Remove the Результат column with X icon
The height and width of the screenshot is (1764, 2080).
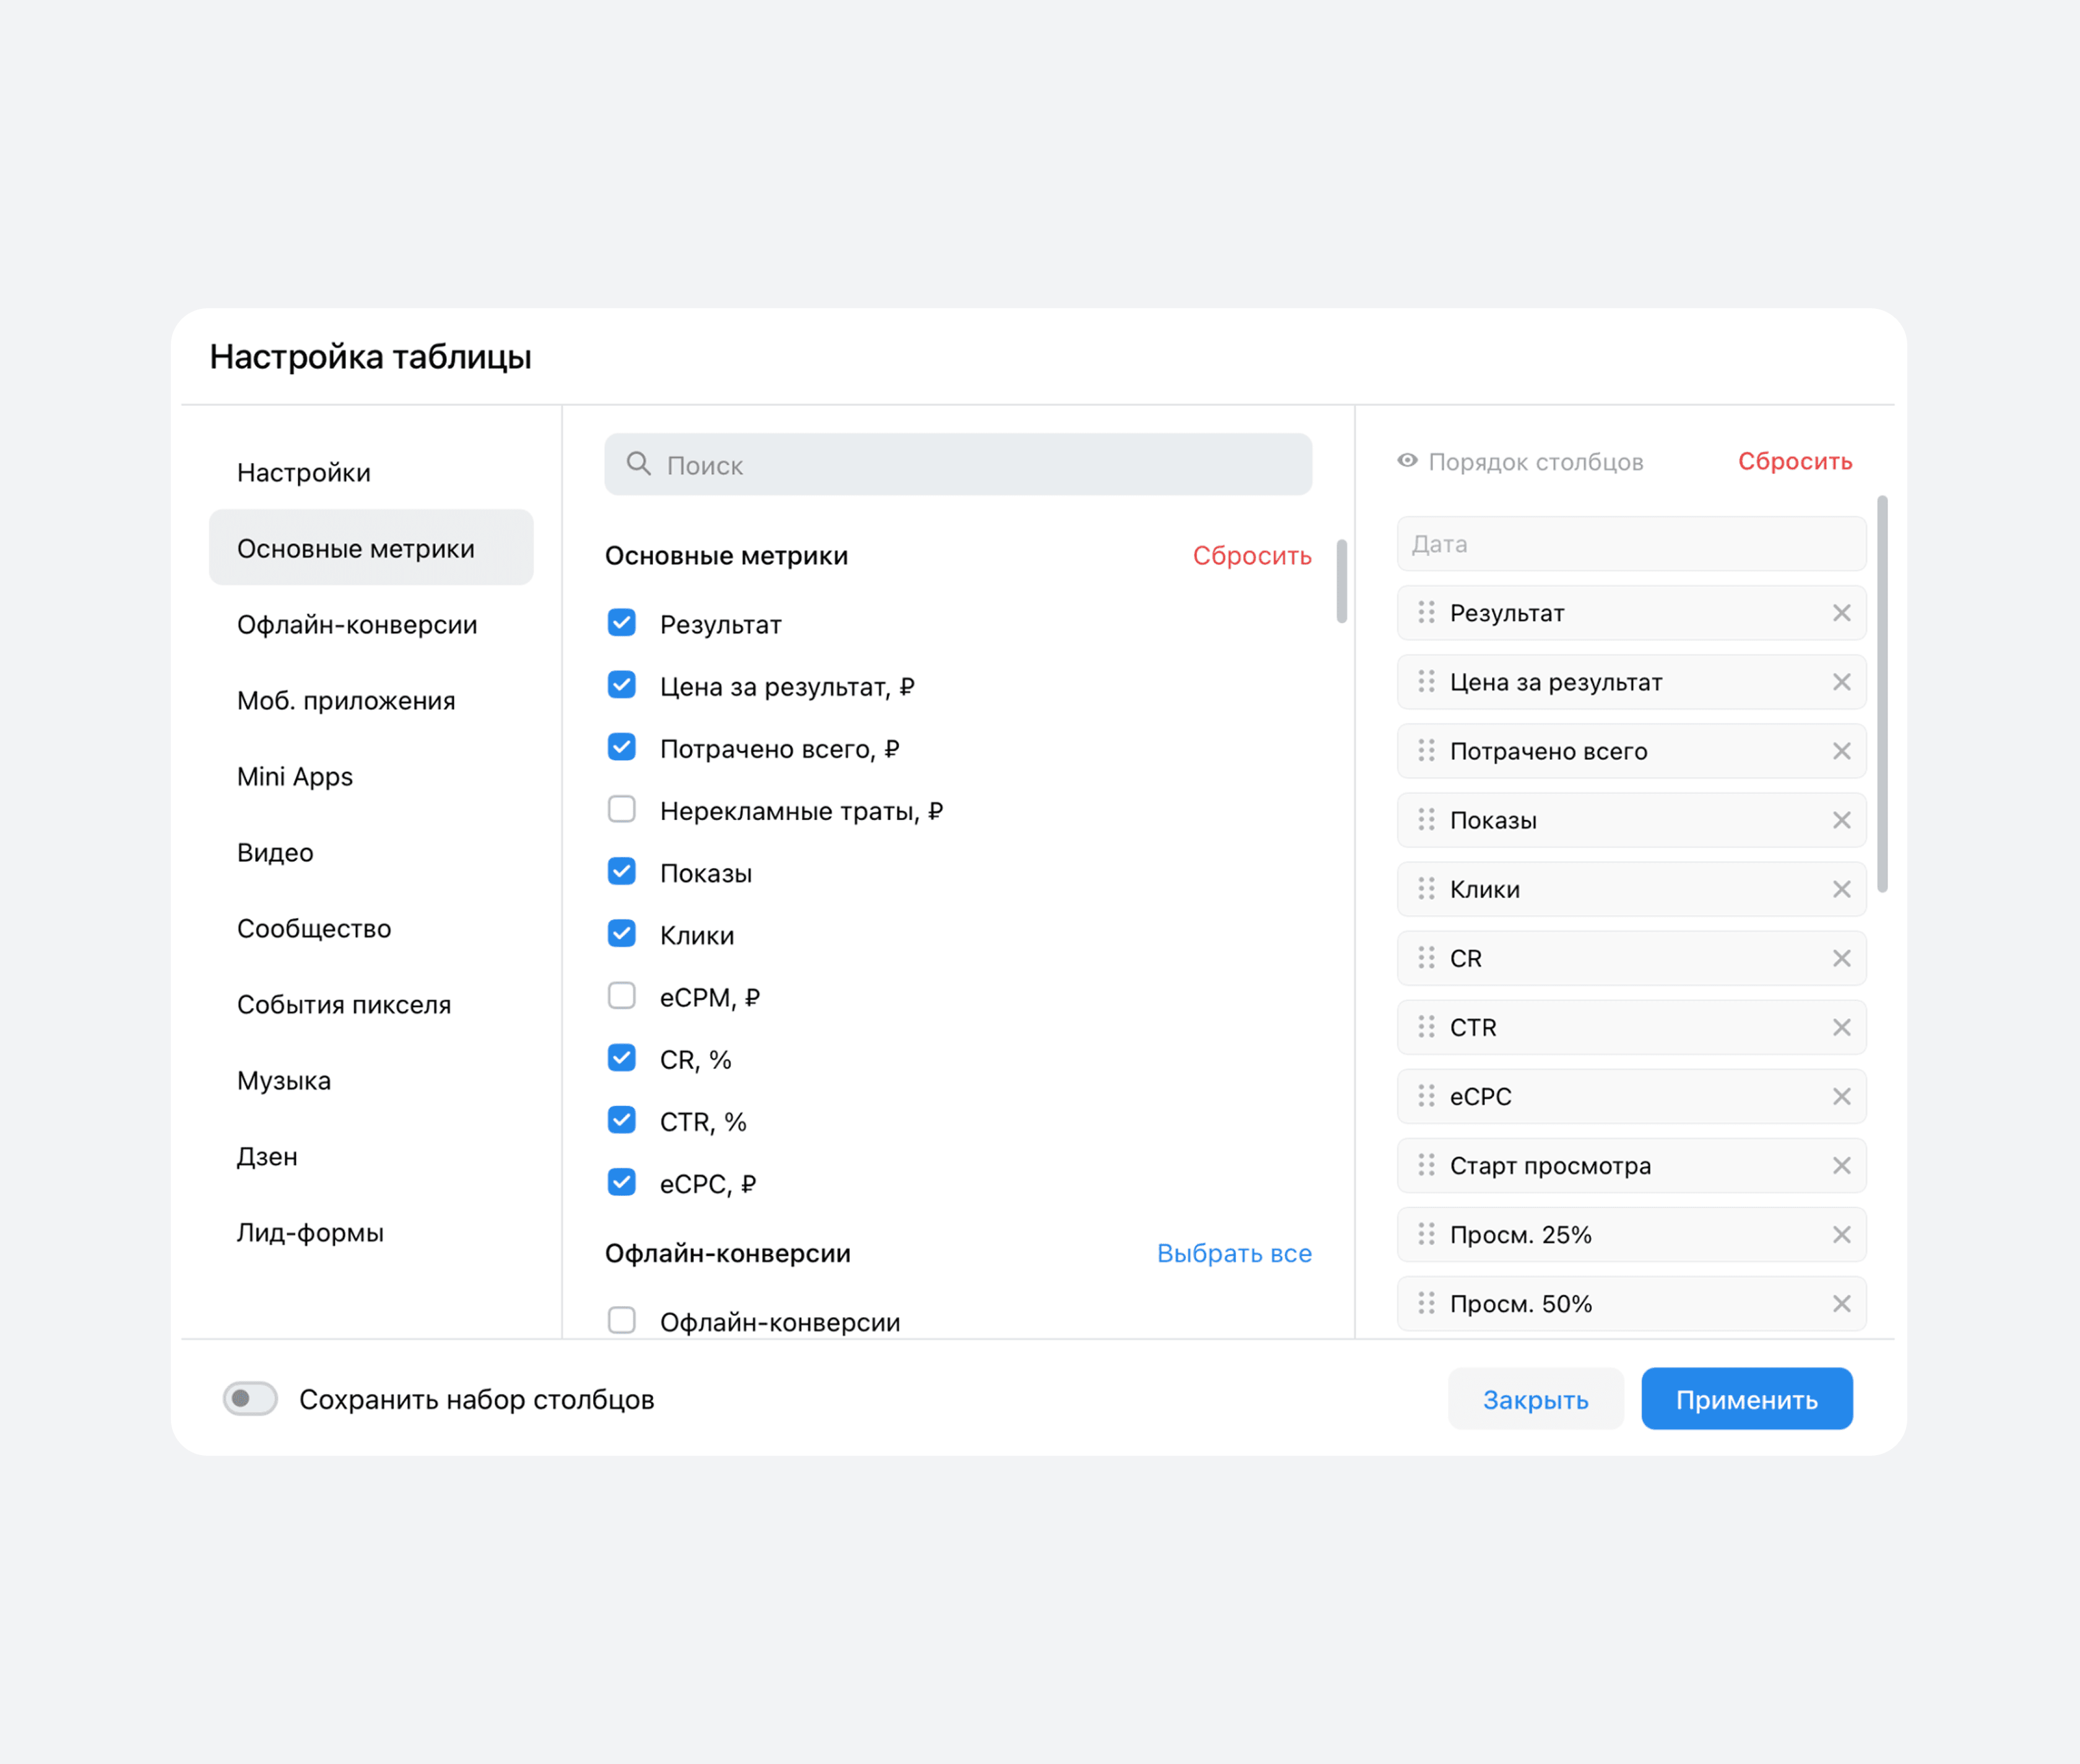(1841, 613)
